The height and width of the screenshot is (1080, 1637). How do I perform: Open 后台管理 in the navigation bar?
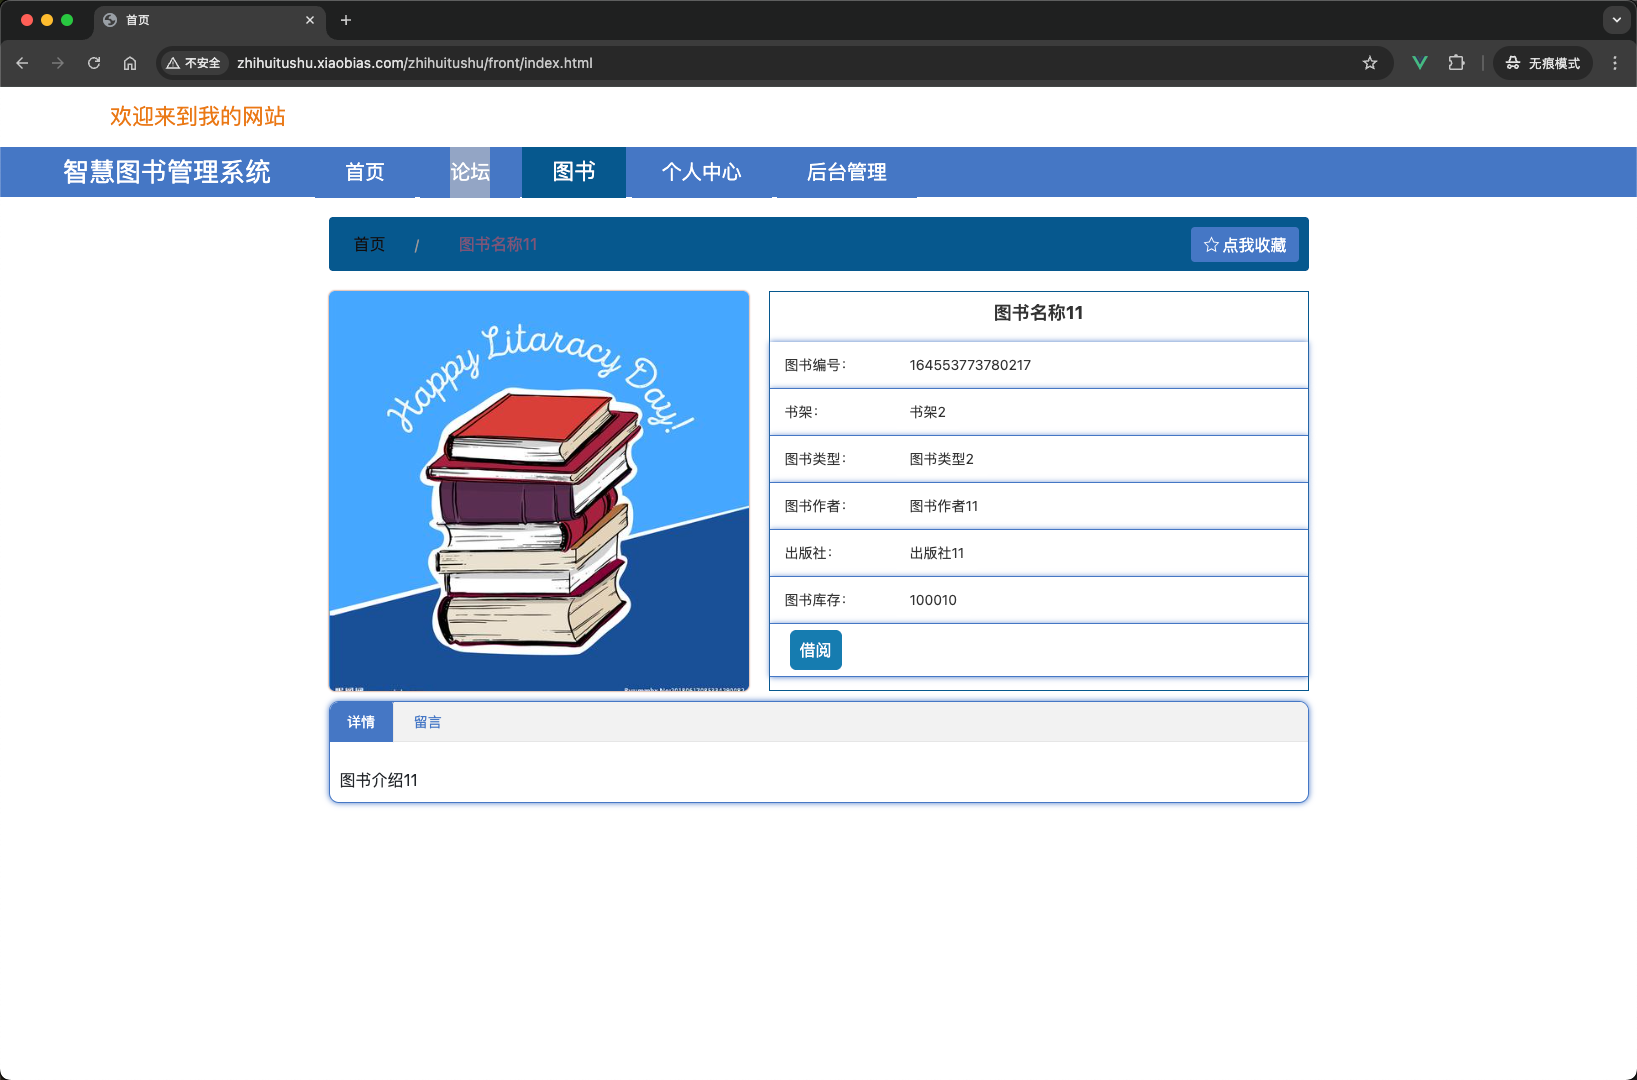pyautogui.click(x=847, y=172)
